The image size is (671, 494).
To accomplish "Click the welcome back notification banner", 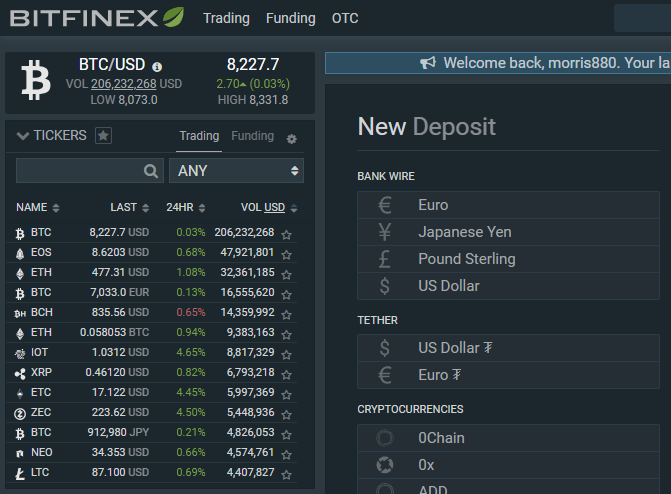I will pos(498,63).
